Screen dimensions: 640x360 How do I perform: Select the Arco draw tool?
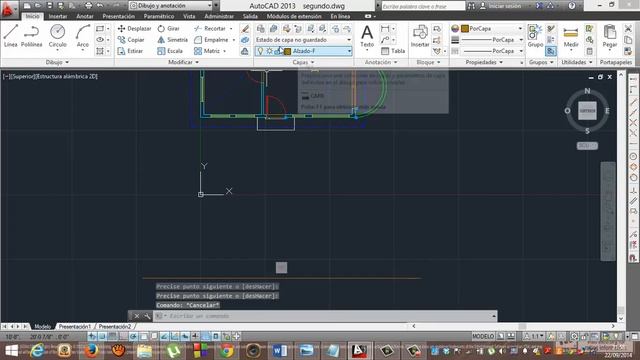[83, 36]
